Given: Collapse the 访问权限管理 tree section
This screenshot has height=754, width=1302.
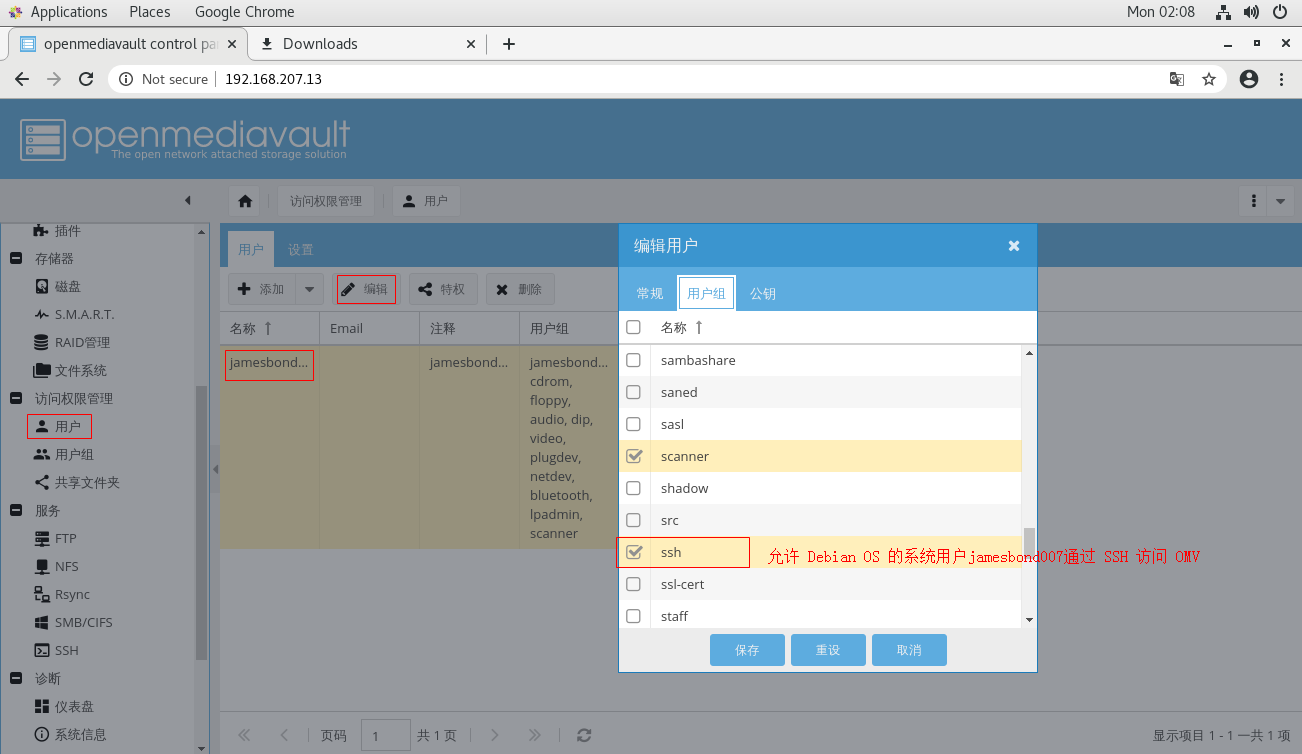Looking at the screenshot, I should (x=16, y=398).
